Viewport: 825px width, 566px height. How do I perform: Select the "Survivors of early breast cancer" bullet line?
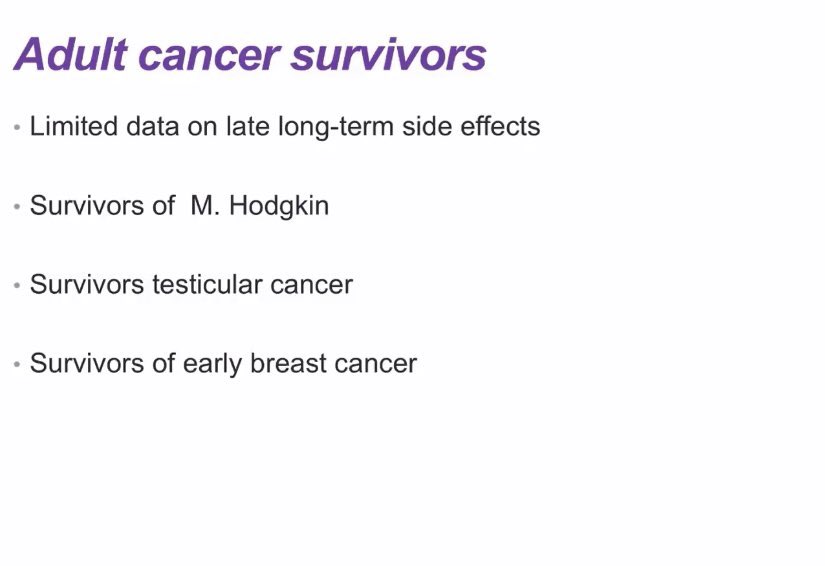[x=223, y=363]
